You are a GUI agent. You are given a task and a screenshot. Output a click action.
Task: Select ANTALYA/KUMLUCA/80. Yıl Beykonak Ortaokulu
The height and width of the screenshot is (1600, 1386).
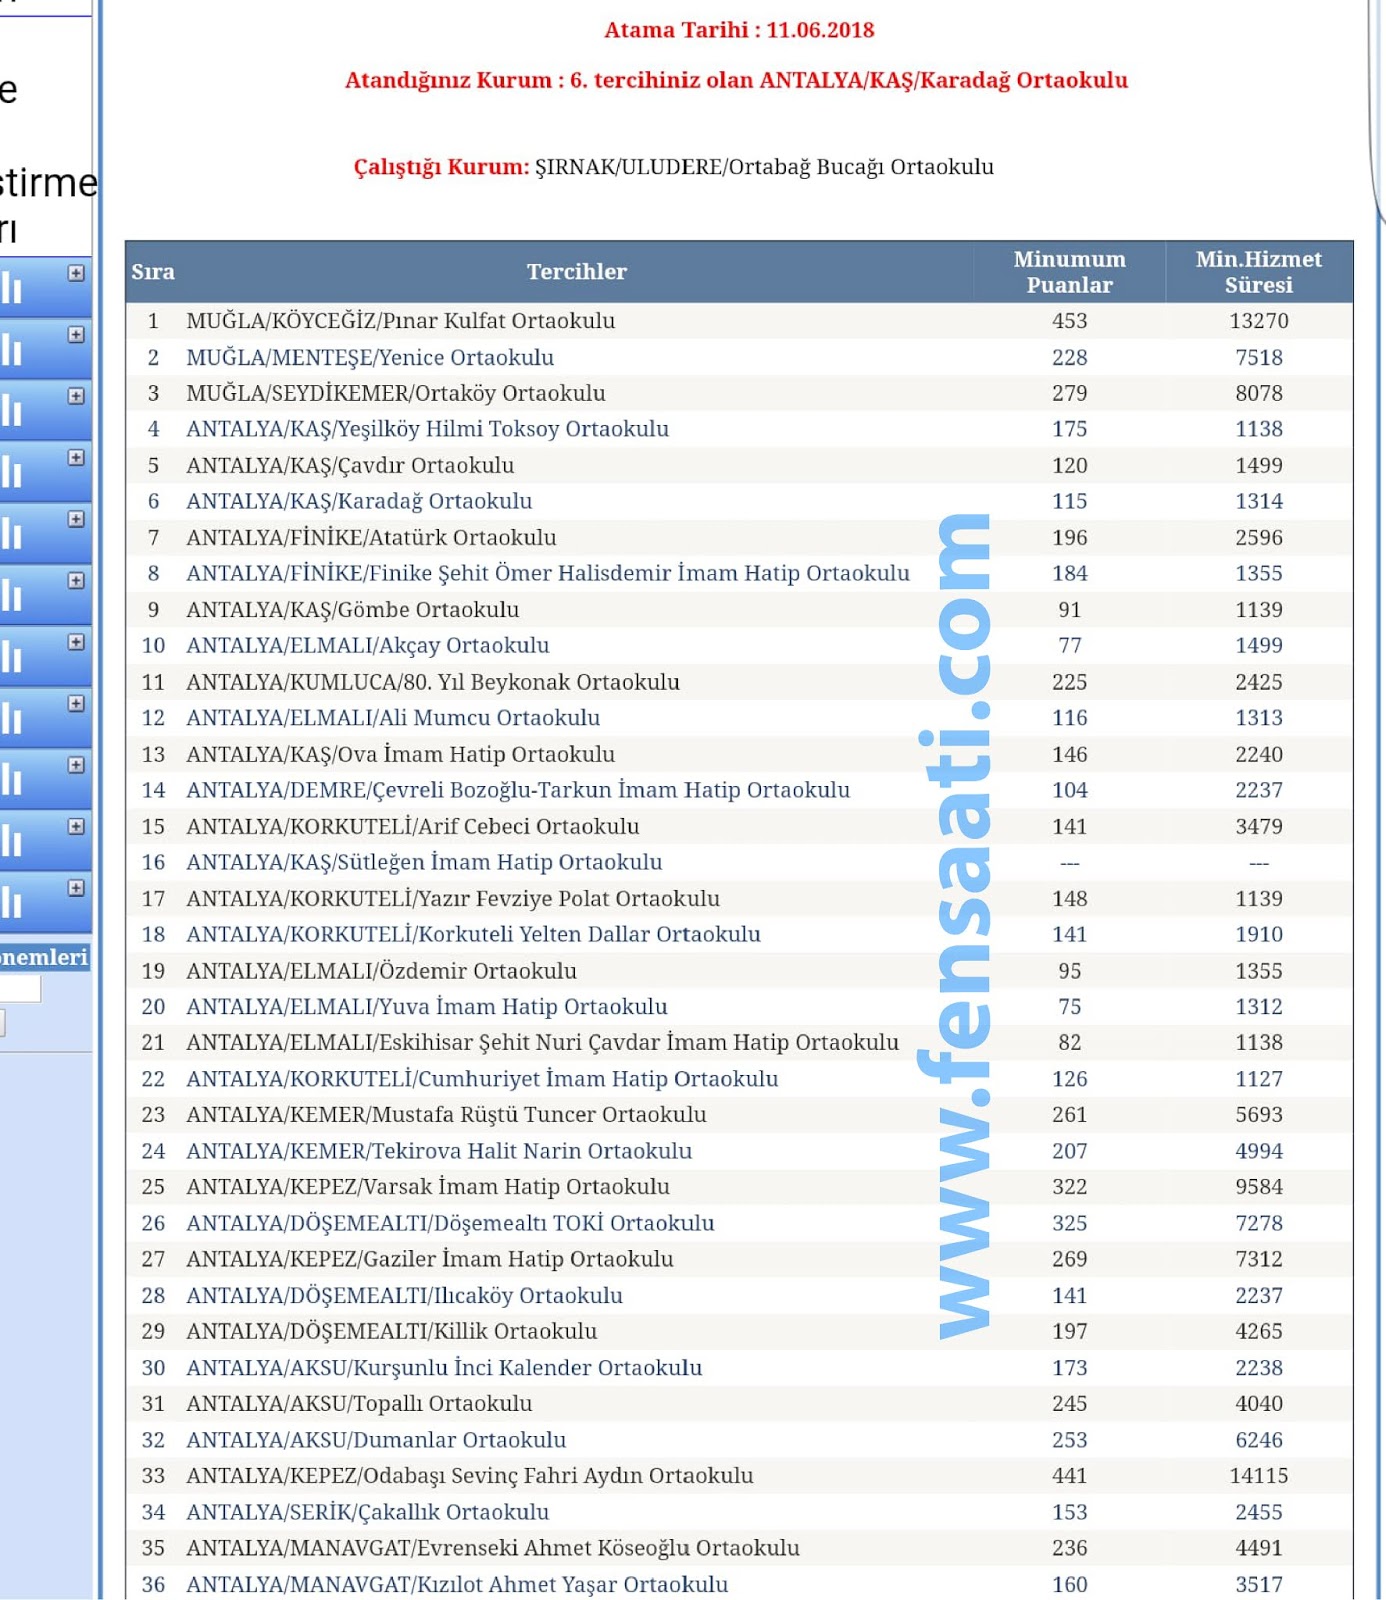[739, 682]
